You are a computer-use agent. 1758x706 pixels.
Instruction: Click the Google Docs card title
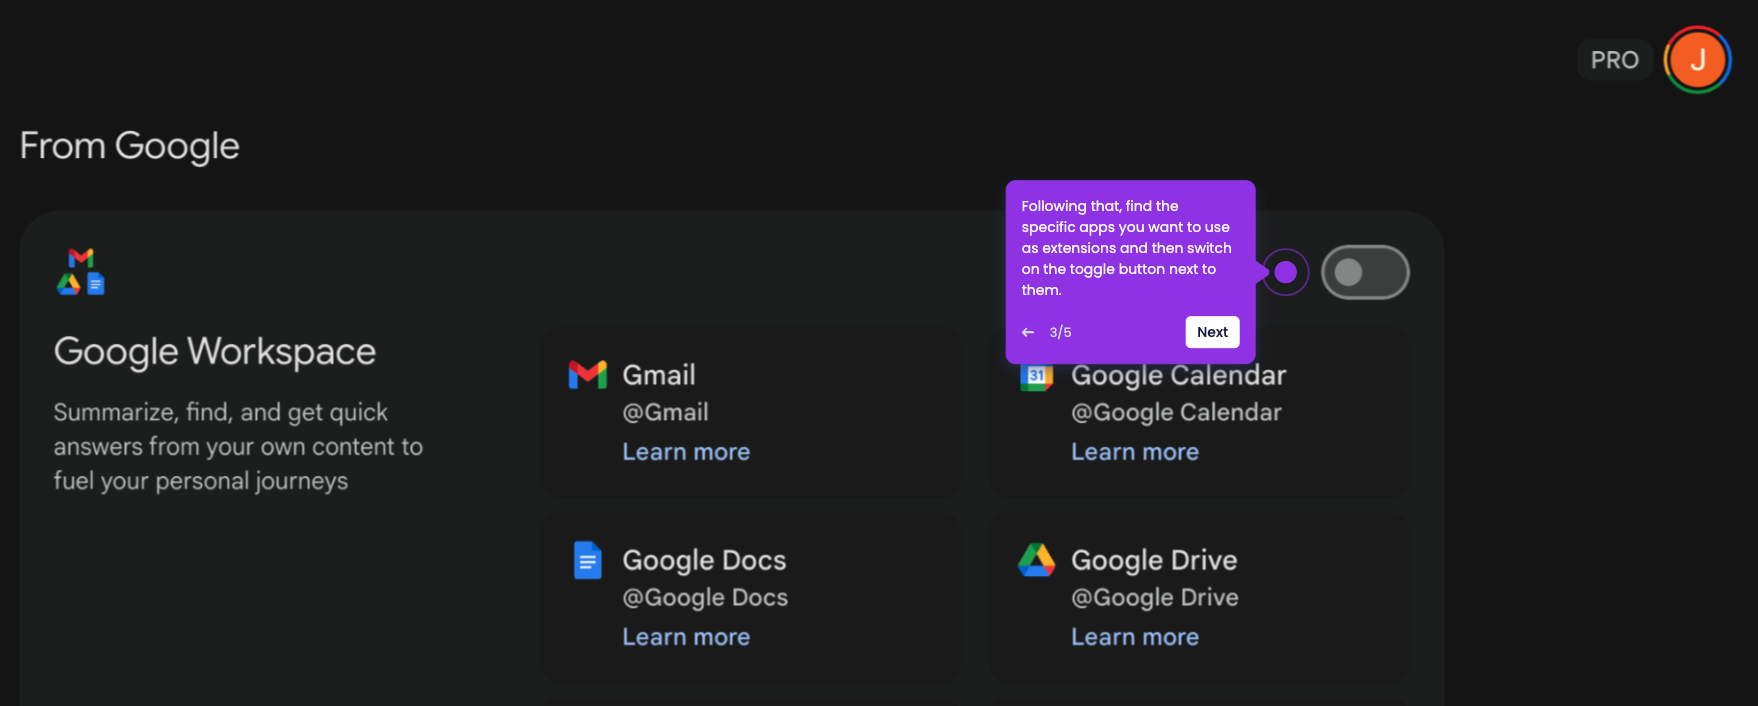[x=704, y=560]
